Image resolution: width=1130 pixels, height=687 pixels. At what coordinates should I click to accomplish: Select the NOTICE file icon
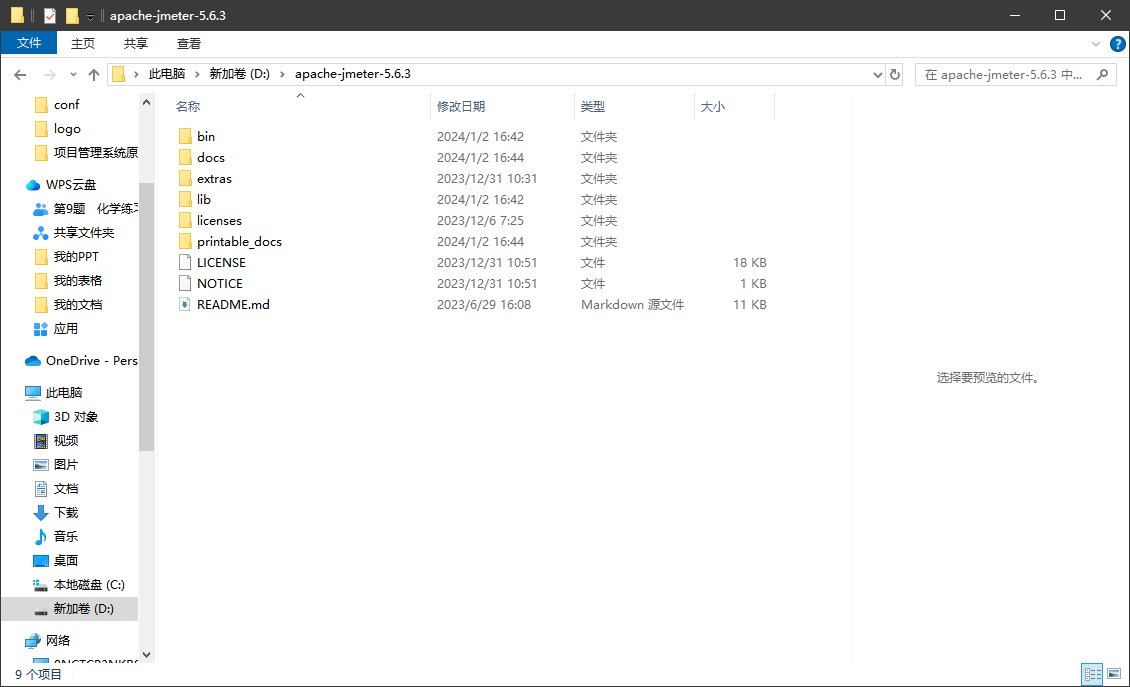tap(185, 283)
